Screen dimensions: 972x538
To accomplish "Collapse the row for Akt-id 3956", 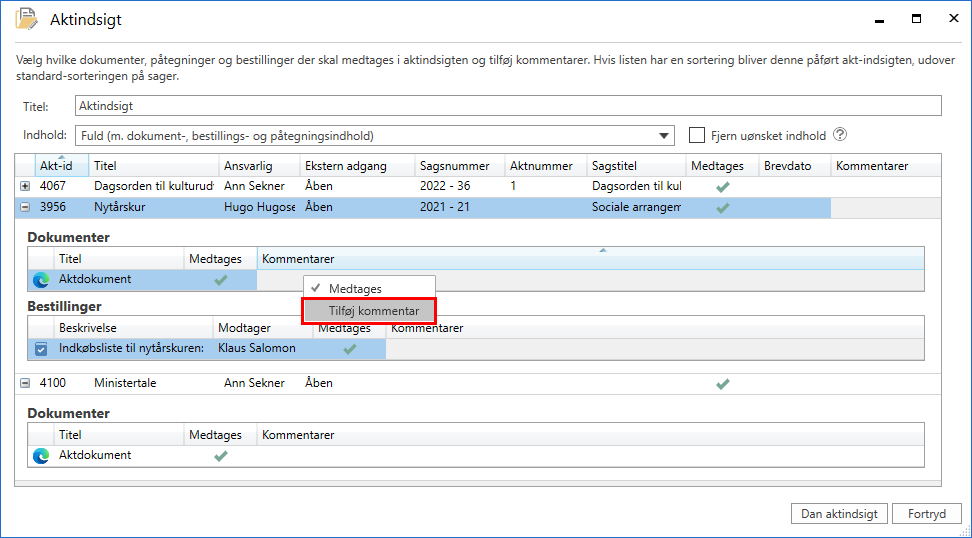I will pyautogui.click(x=25, y=208).
